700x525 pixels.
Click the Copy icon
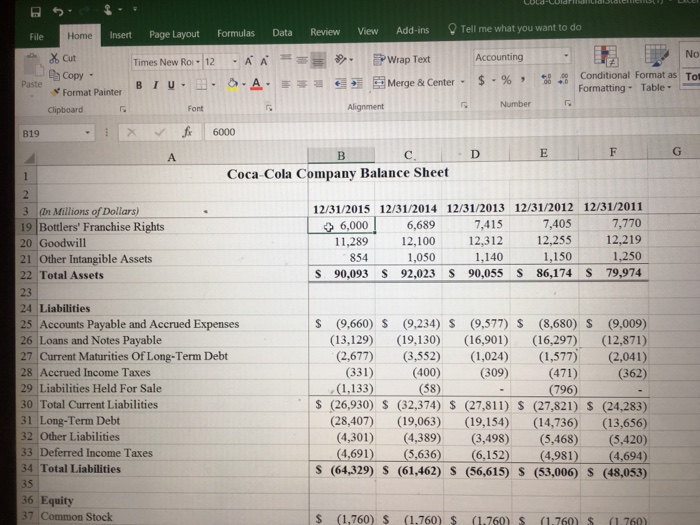click(54, 75)
